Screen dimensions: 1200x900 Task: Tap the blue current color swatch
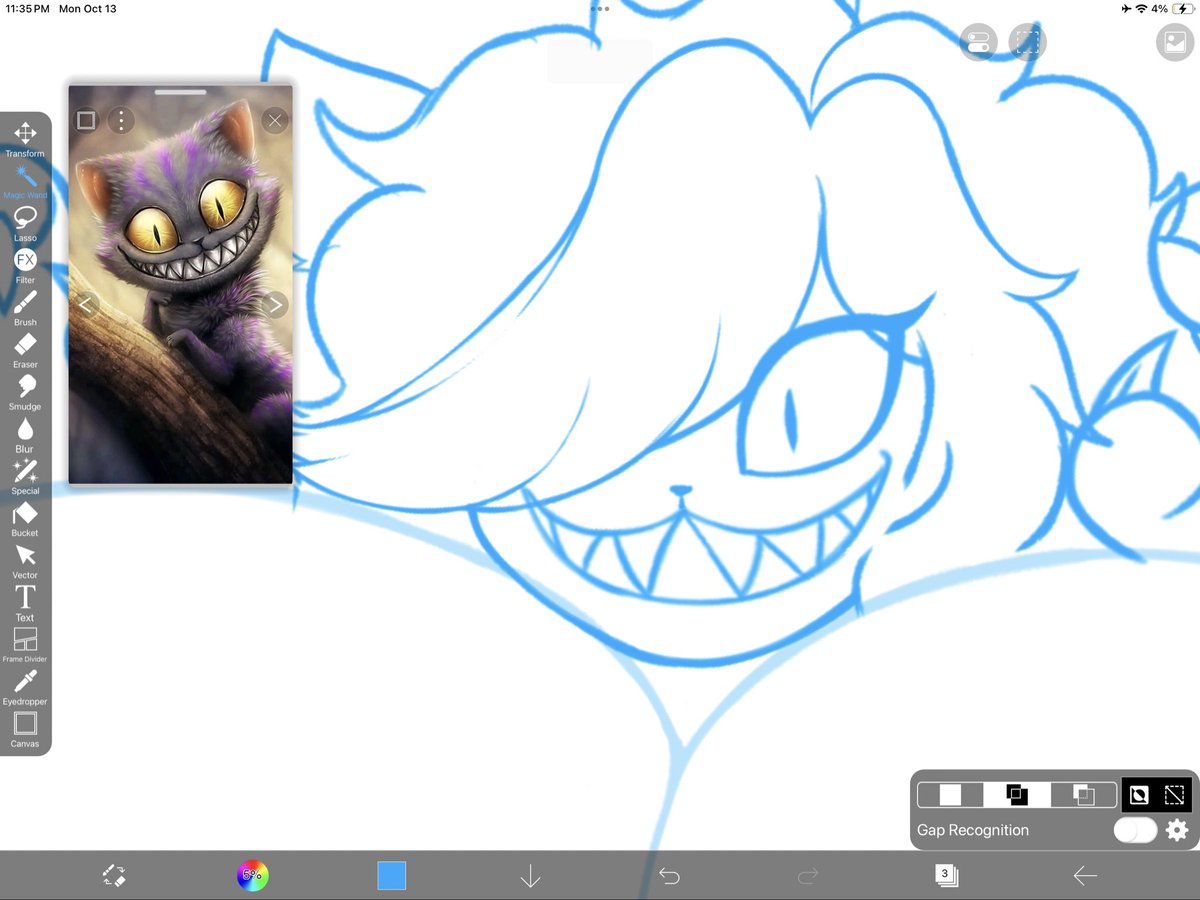392,876
